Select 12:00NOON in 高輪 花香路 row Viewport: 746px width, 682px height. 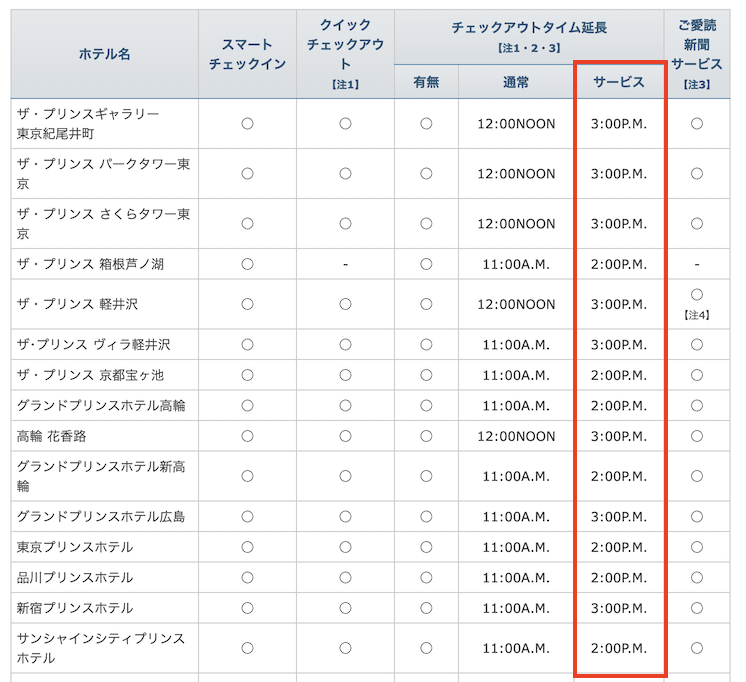(516, 436)
